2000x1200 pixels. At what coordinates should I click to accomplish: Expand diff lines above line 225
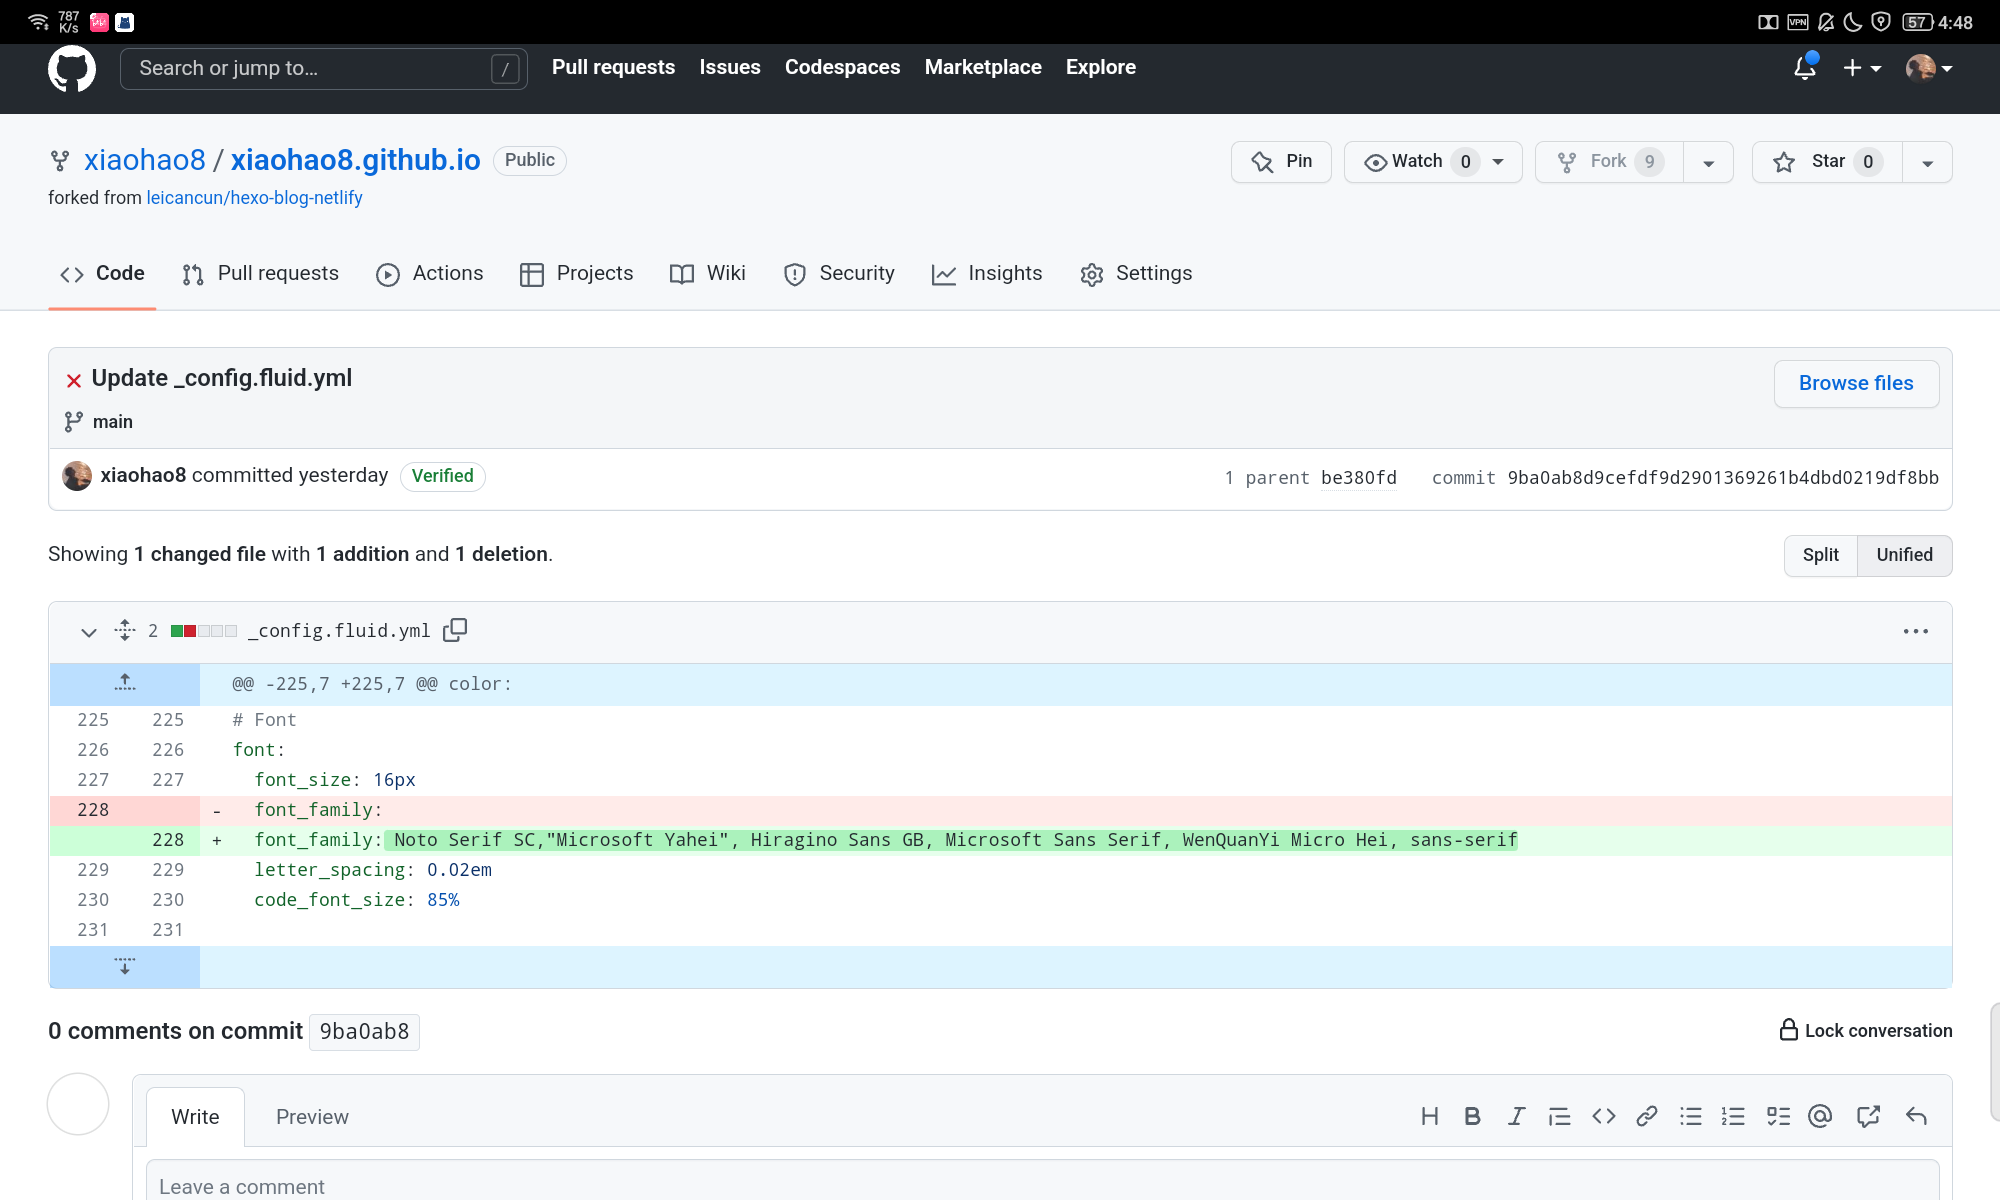125,684
